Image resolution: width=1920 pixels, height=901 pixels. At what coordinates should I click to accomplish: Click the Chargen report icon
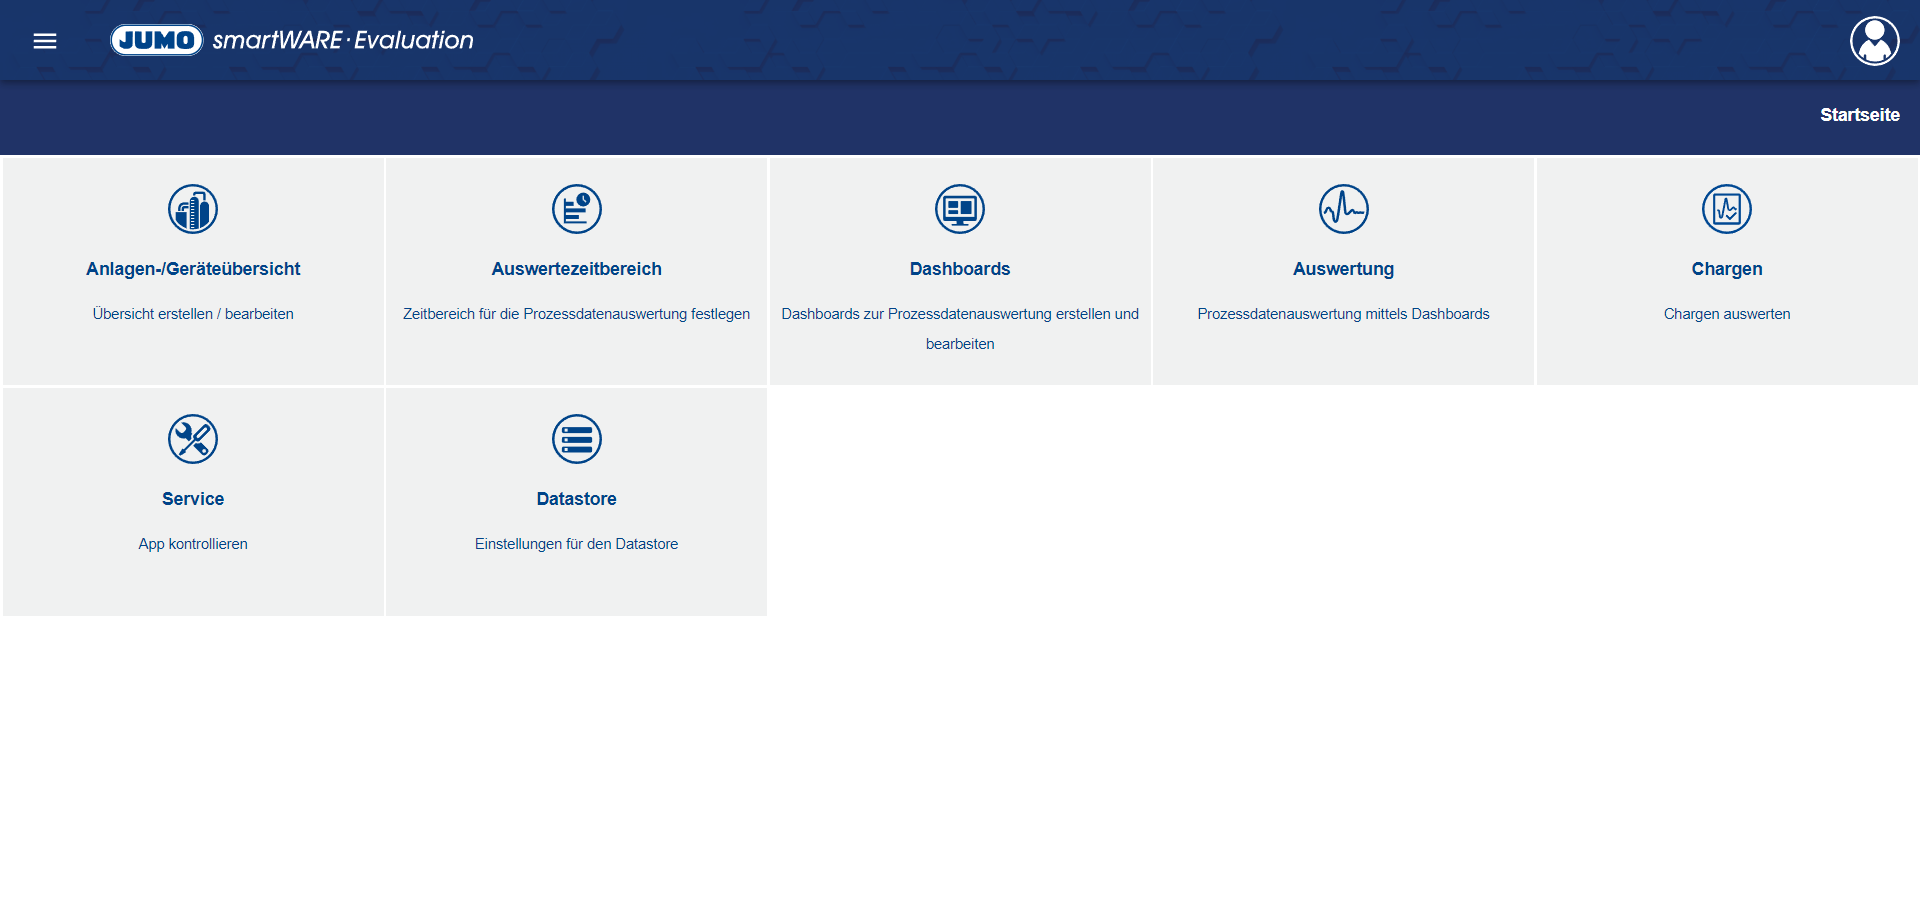coord(1727,209)
